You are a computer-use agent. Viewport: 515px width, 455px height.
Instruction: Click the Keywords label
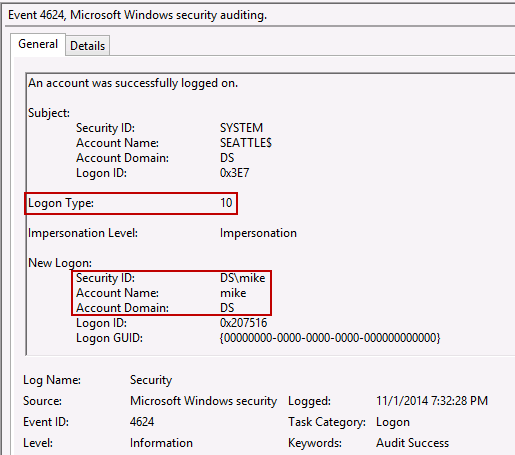(x=315, y=443)
